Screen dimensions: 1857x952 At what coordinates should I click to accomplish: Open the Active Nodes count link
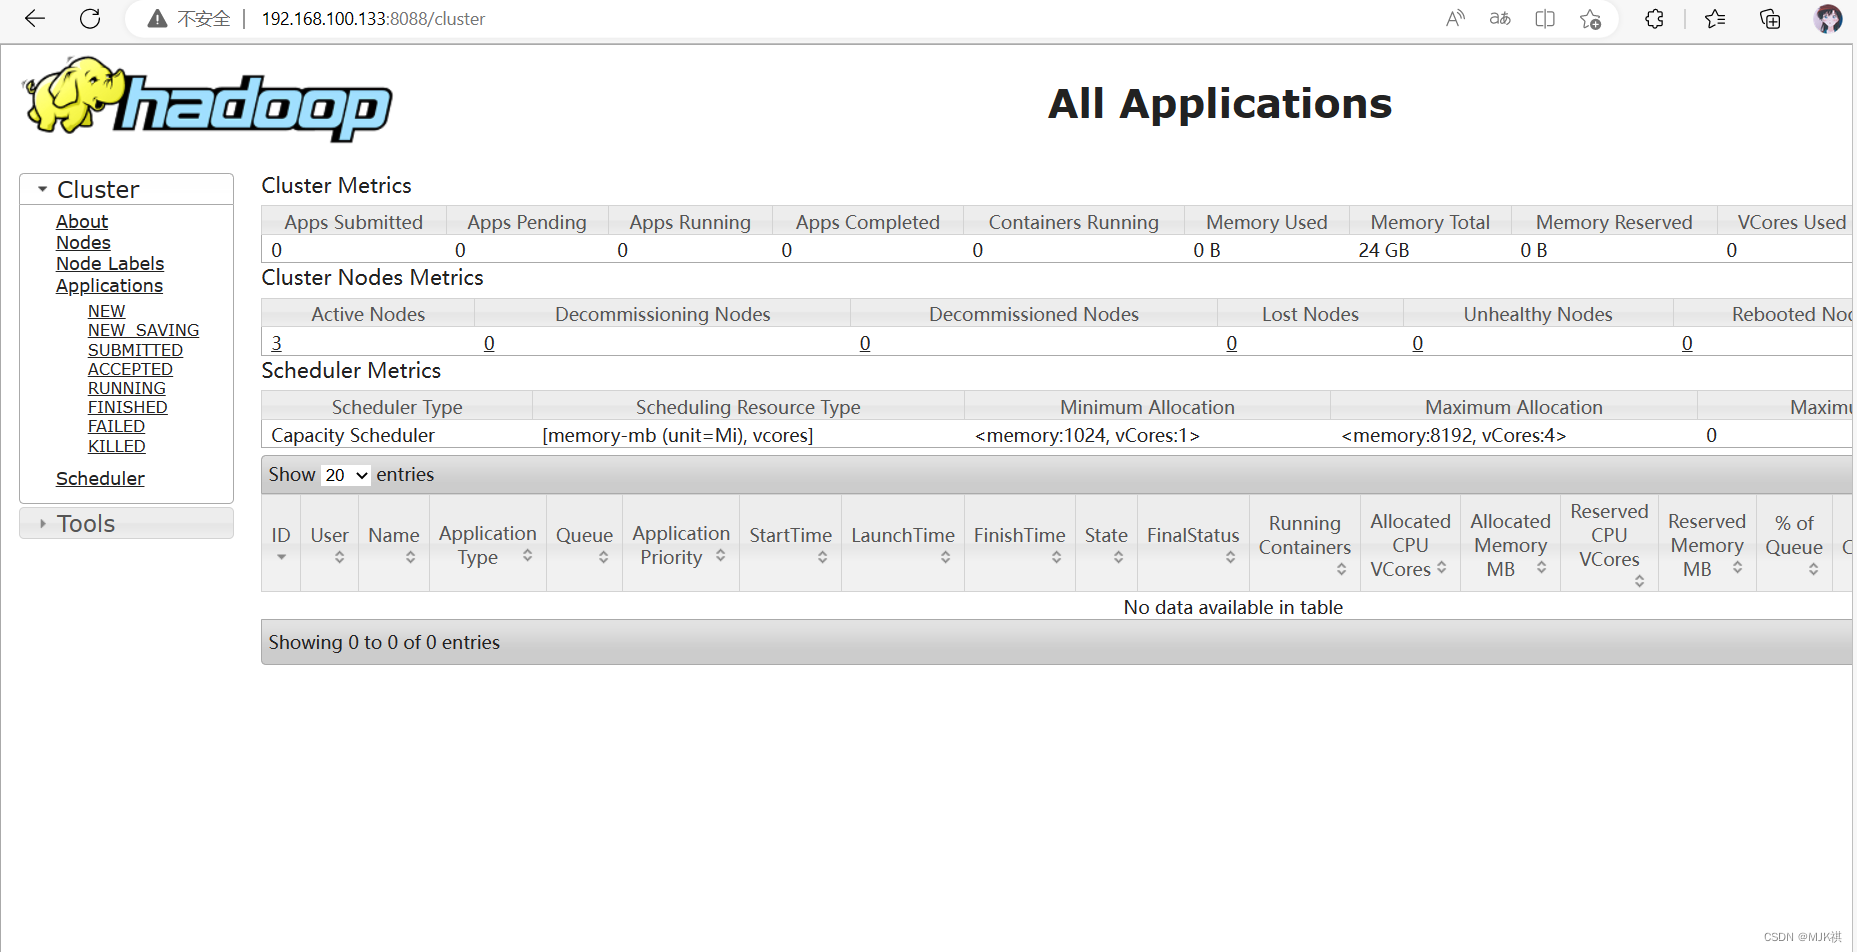coord(276,343)
